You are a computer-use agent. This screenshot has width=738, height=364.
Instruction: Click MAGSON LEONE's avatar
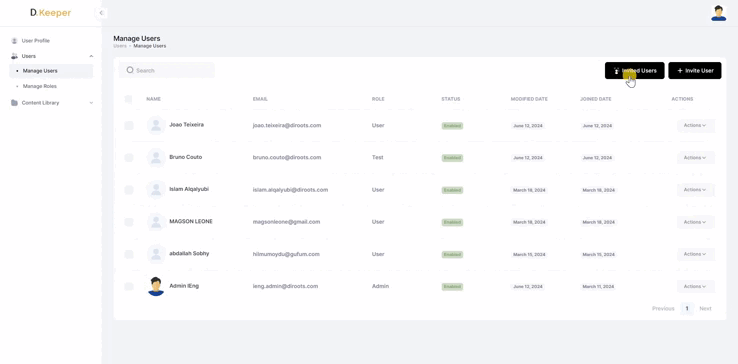point(156,222)
